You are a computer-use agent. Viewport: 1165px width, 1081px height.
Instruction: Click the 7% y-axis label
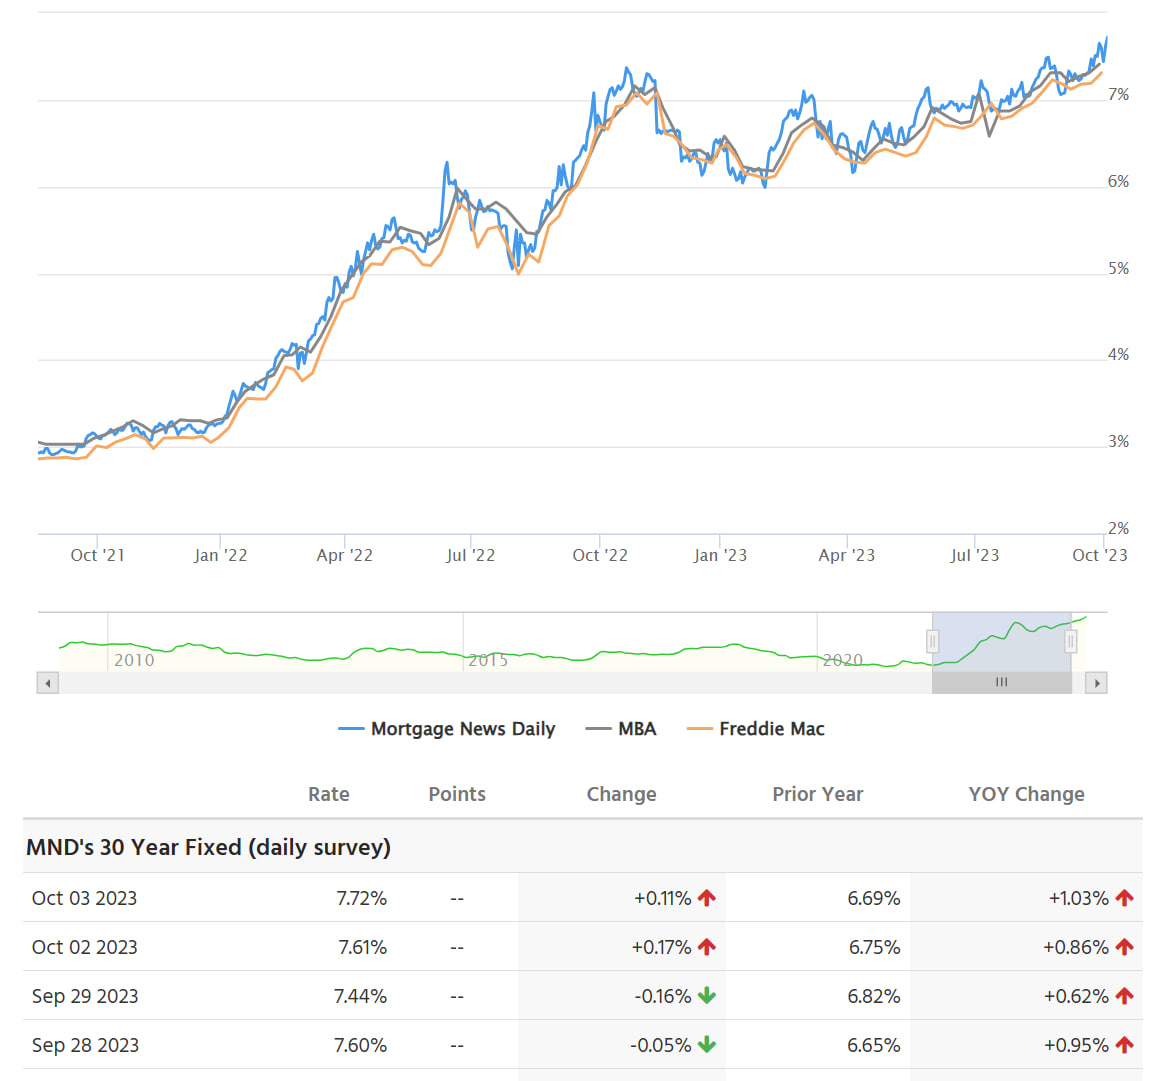tap(1118, 94)
